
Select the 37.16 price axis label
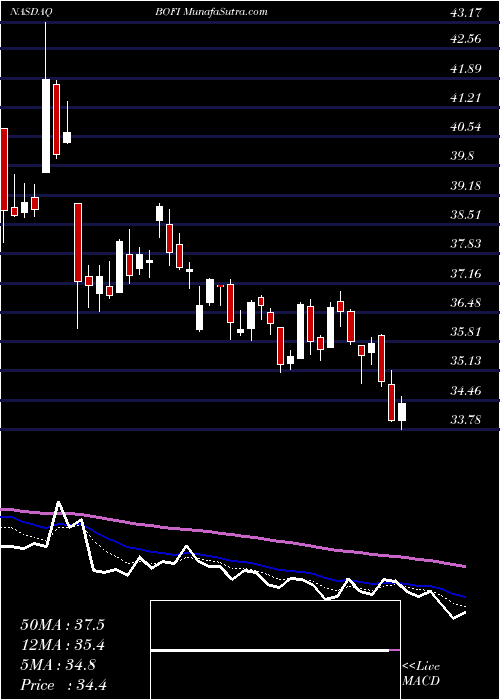point(466,274)
